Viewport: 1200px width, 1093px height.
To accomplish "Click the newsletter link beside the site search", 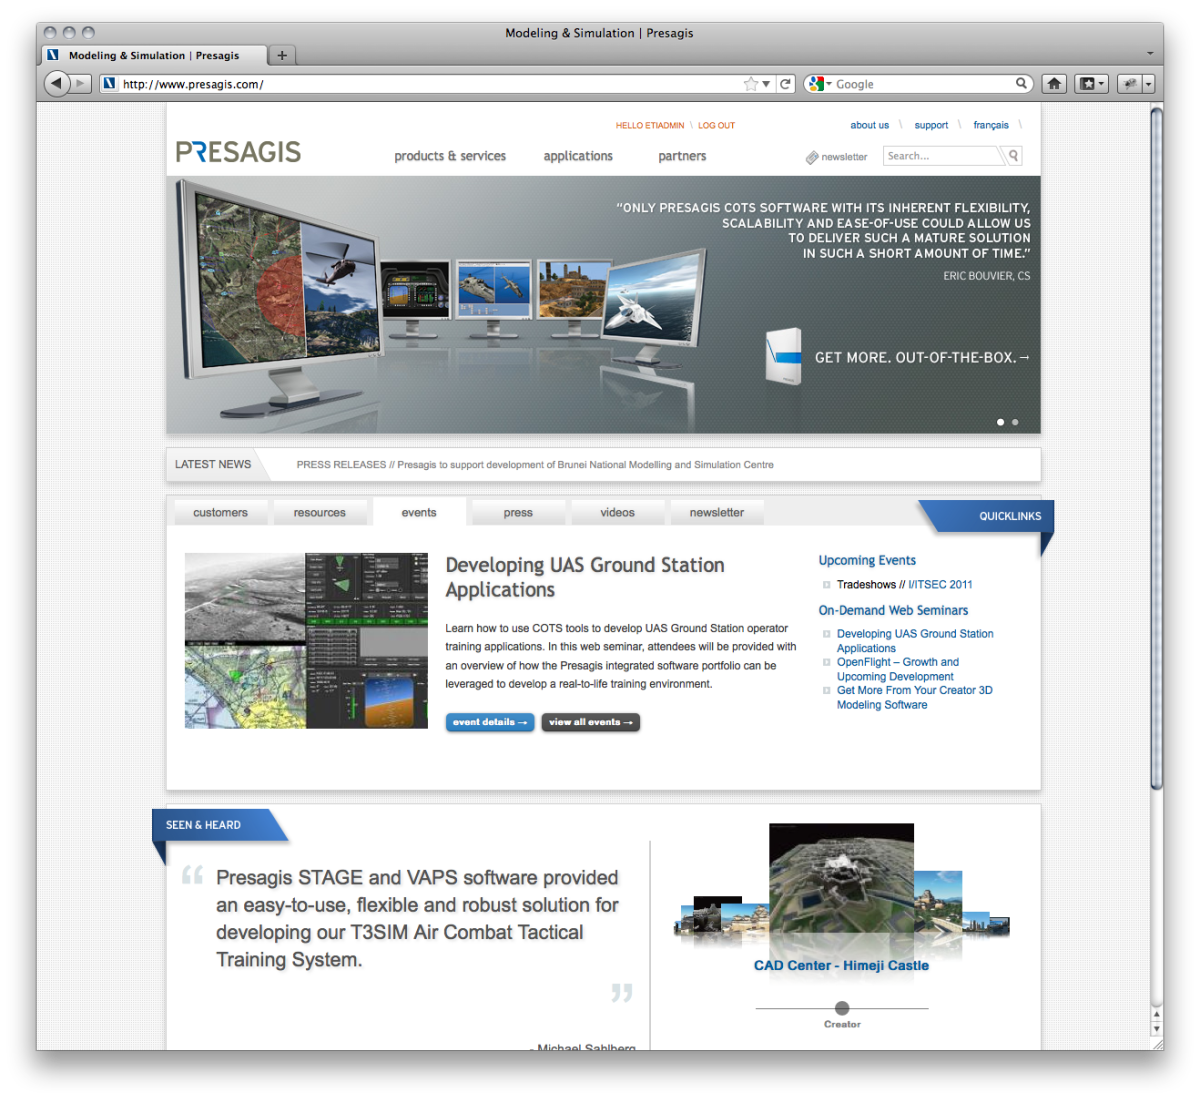I will pos(837,157).
